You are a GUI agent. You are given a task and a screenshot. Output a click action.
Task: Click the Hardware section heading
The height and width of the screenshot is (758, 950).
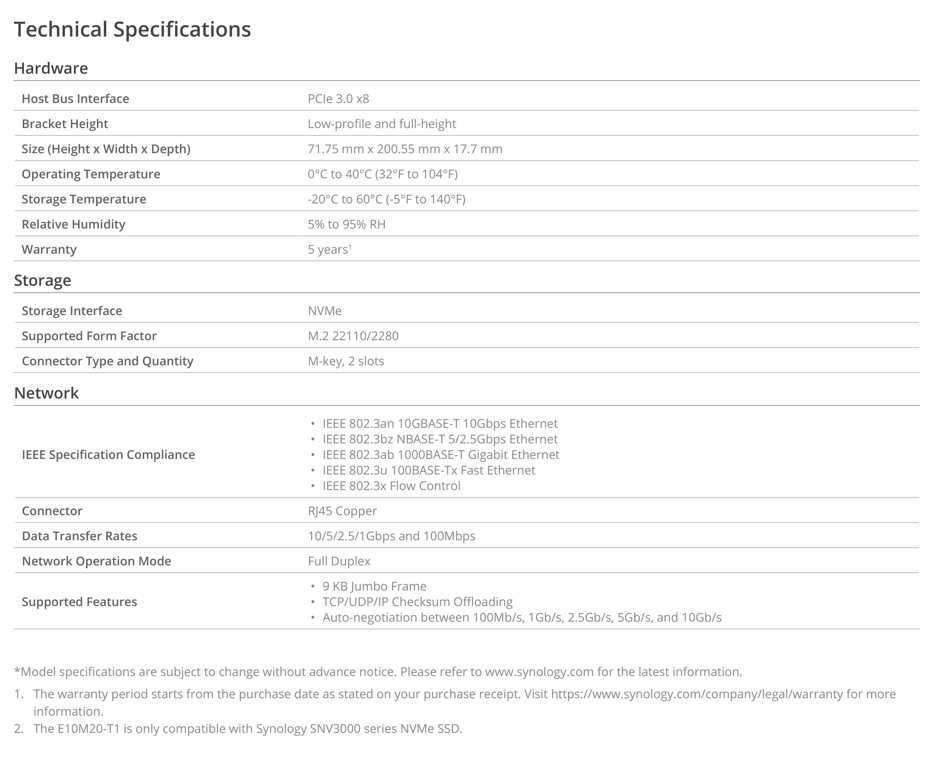point(51,68)
